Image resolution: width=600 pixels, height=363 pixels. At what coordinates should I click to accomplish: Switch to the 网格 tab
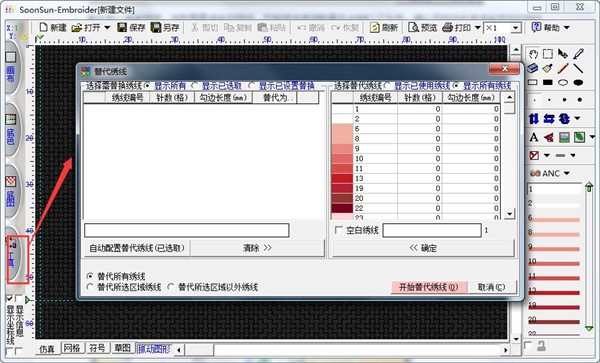click(x=72, y=348)
